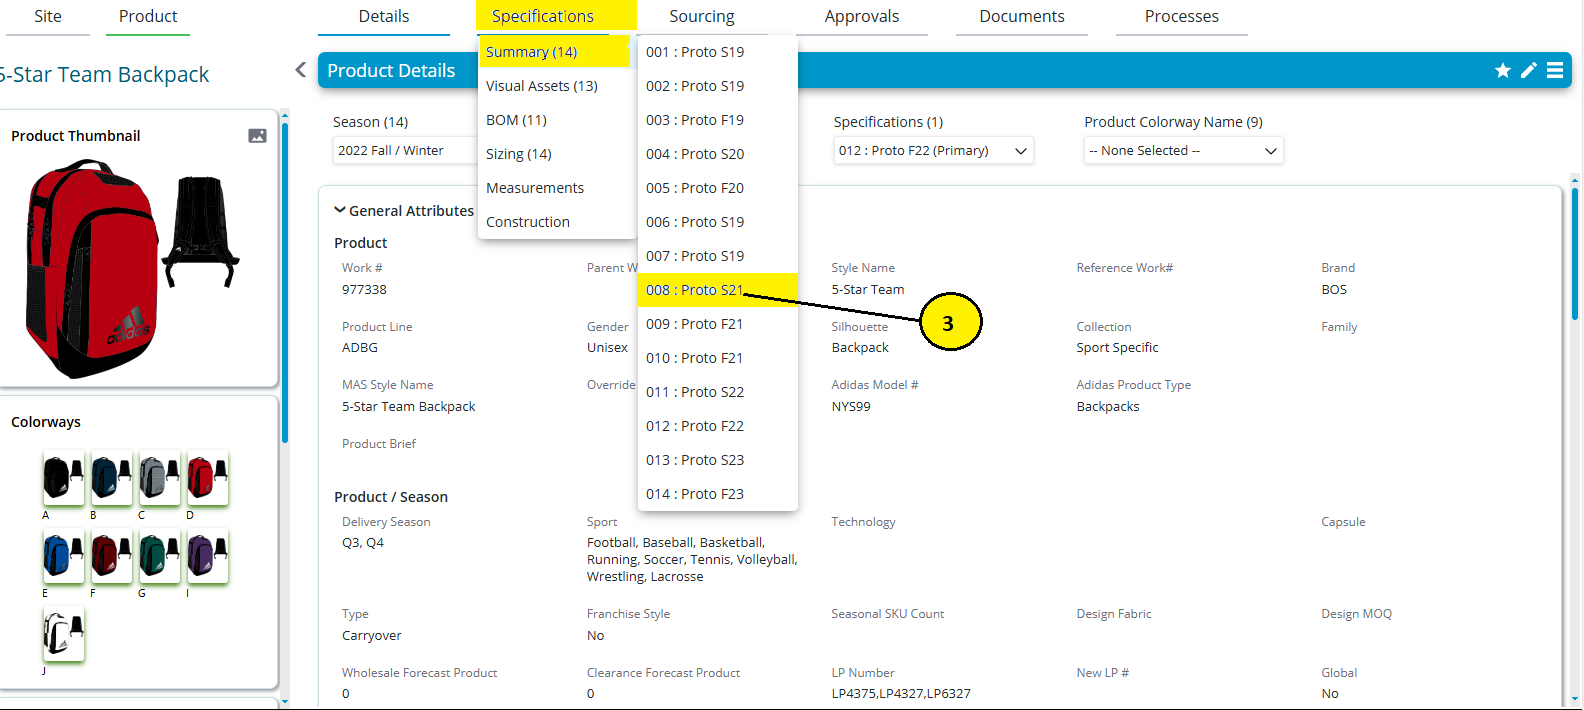The height and width of the screenshot is (710, 1584).
Task: Choose Measurements menu item
Action: (x=557, y=188)
